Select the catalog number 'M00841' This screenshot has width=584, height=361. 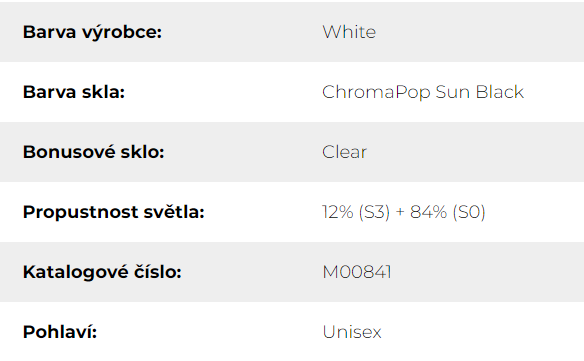click(x=357, y=272)
